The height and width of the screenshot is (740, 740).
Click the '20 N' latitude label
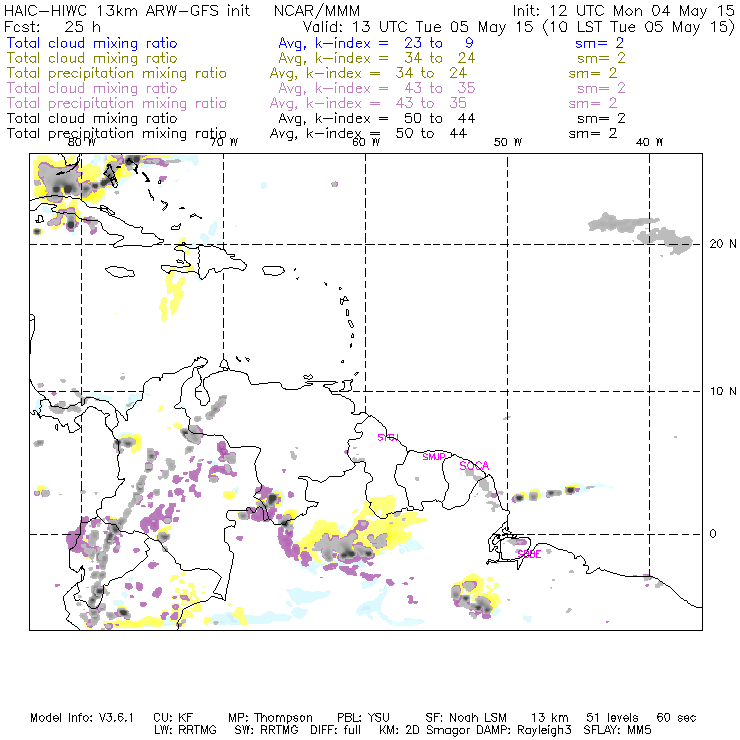pyautogui.click(x=723, y=244)
